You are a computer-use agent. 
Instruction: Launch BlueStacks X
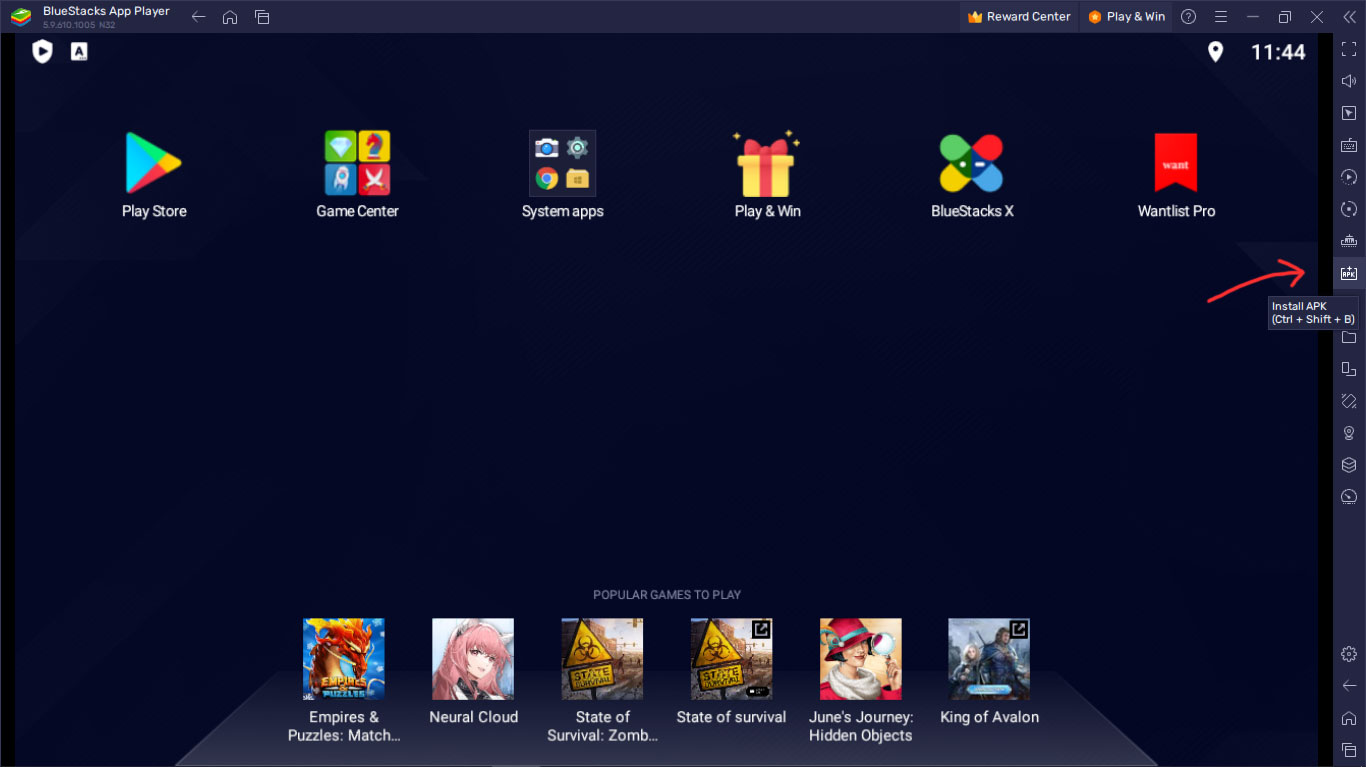(971, 163)
